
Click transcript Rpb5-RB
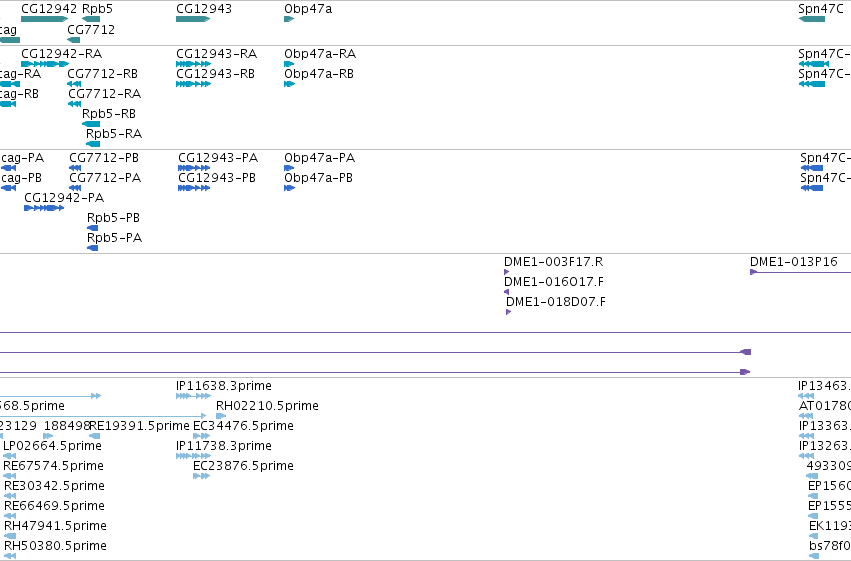coord(109,114)
